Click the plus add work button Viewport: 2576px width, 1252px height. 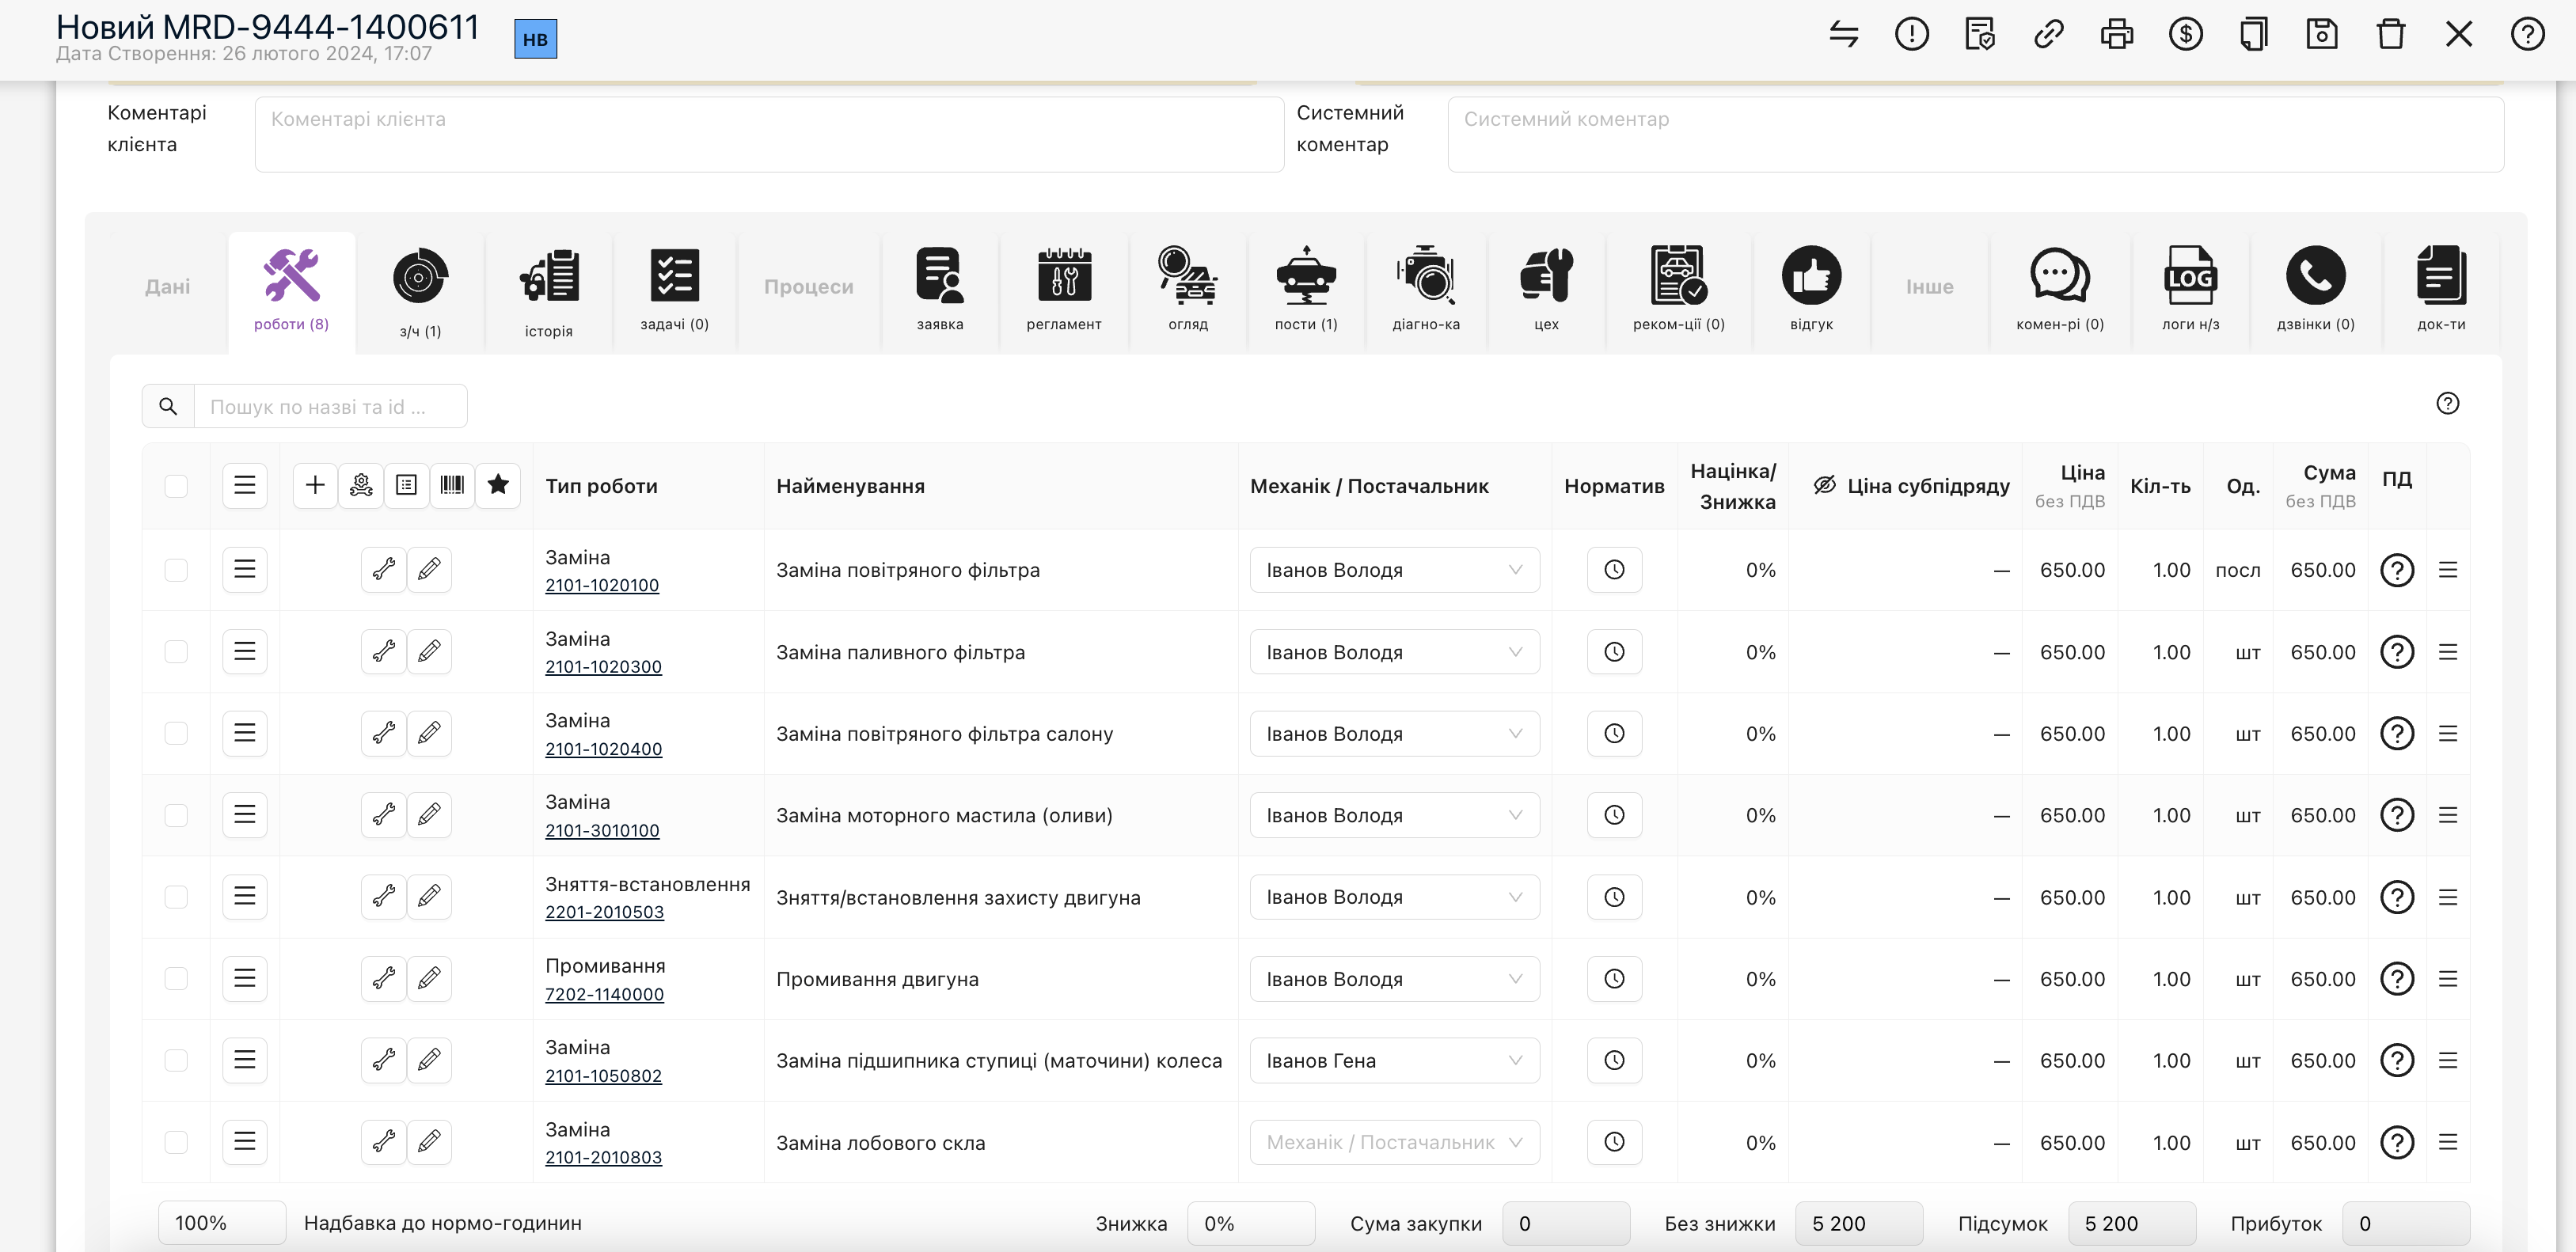coord(315,485)
